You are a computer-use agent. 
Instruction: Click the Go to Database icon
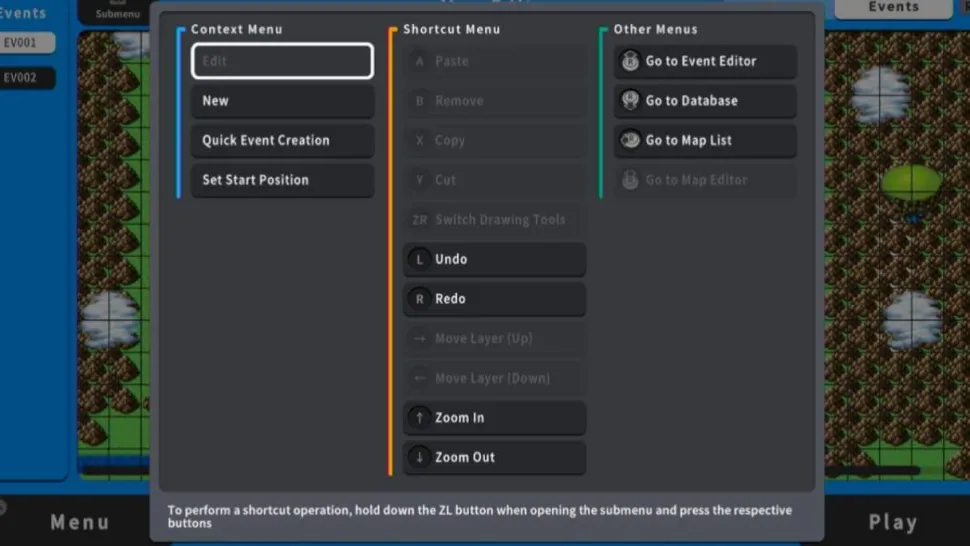(630, 101)
